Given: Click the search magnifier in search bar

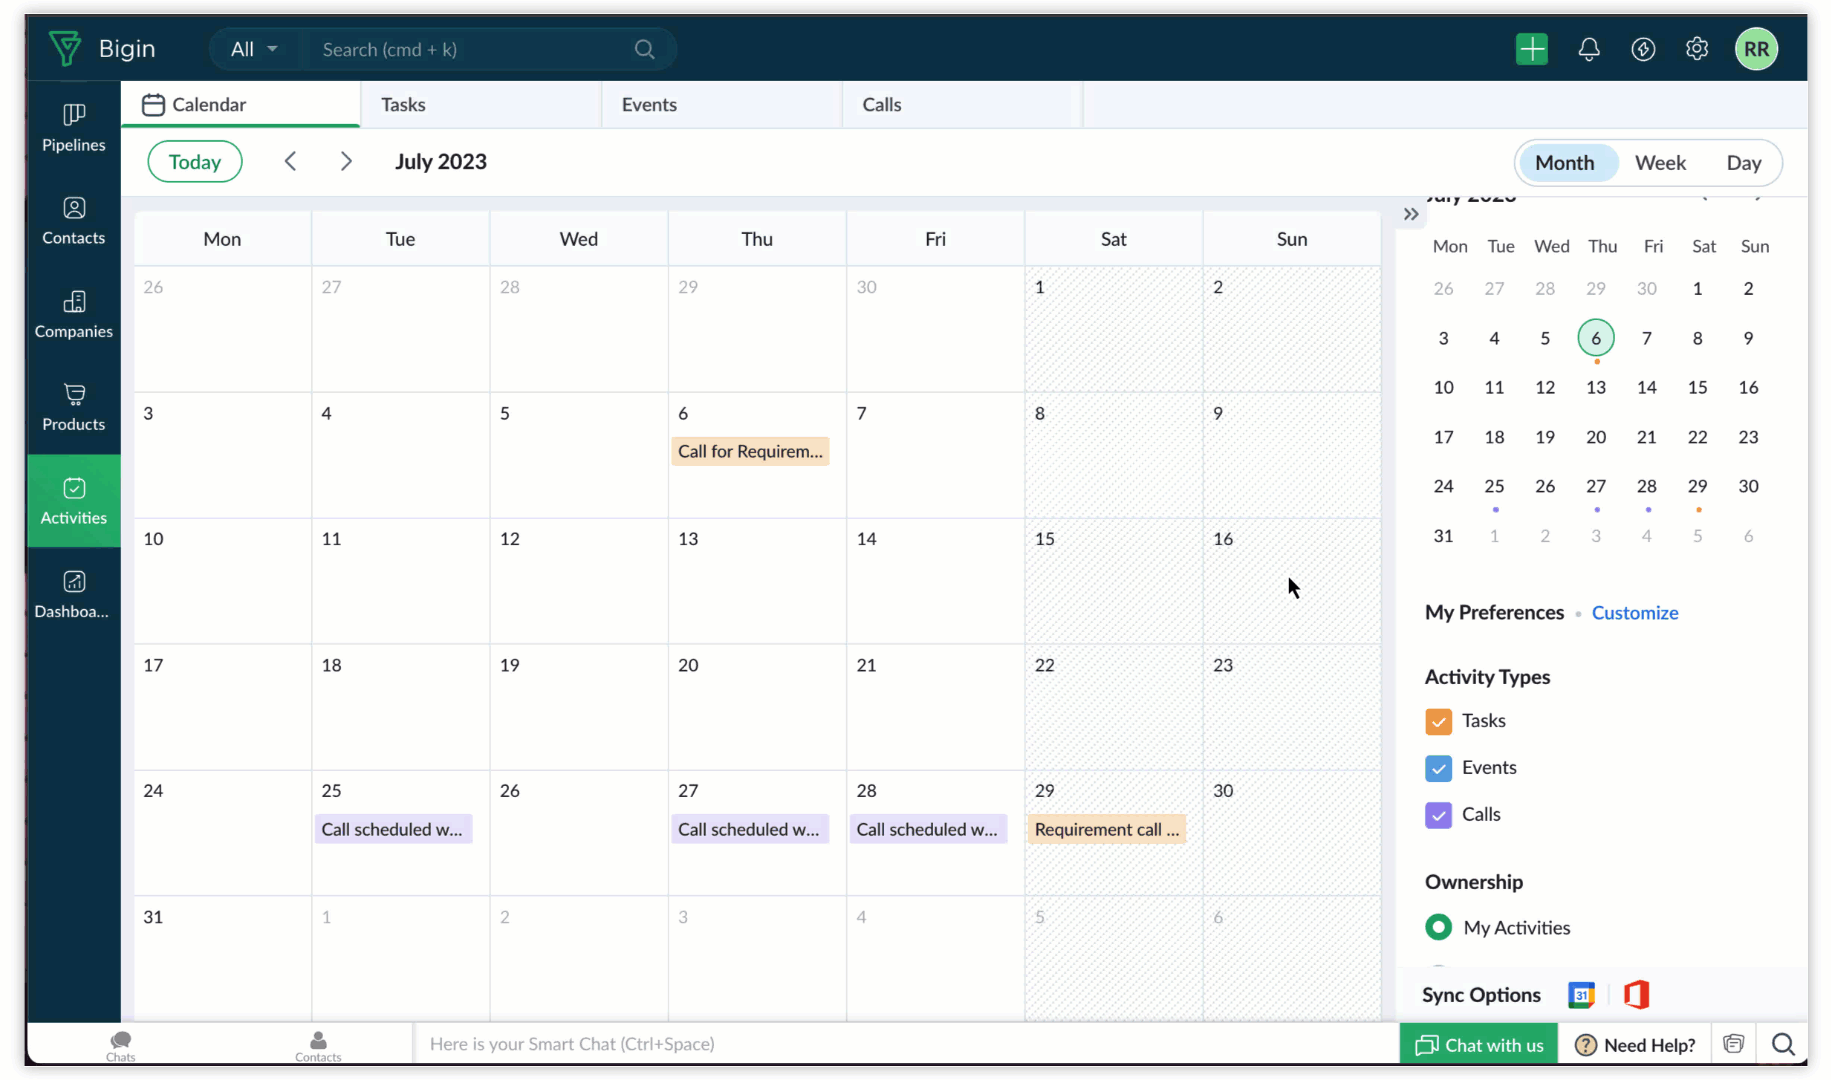Looking at the screenshot, I should pos(644,49).
